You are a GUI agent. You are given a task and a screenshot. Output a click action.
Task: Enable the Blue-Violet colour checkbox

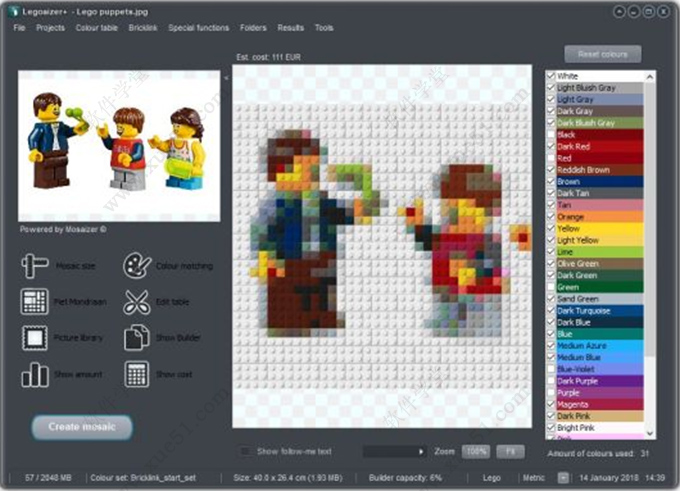[x=551, y=369]
